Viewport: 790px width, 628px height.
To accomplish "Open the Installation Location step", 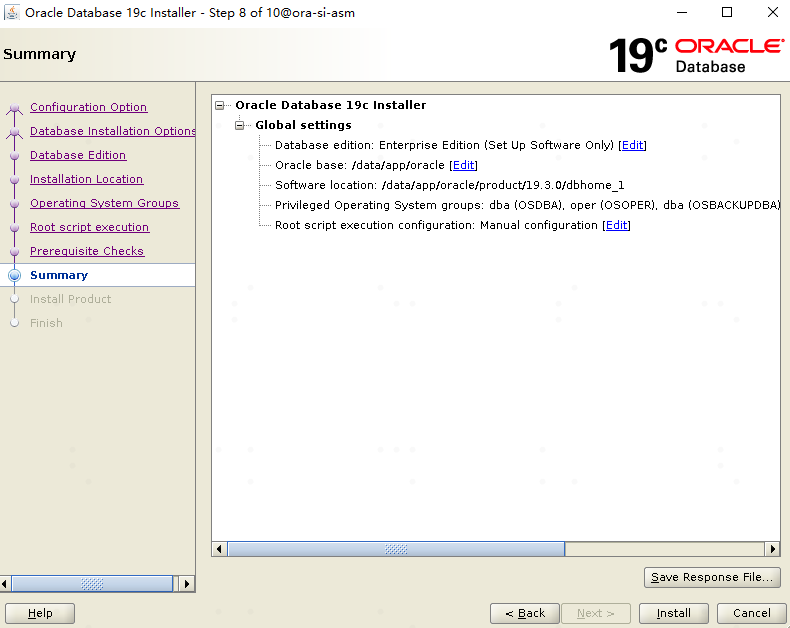I will coord(87,179).
